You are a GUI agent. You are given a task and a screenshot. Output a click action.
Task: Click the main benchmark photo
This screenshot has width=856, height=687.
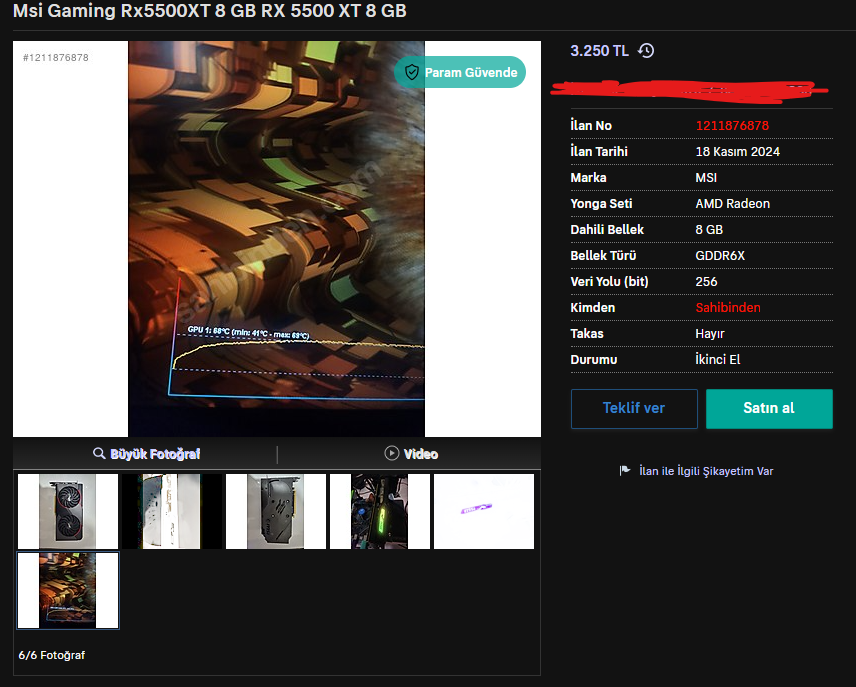point(276,239)
